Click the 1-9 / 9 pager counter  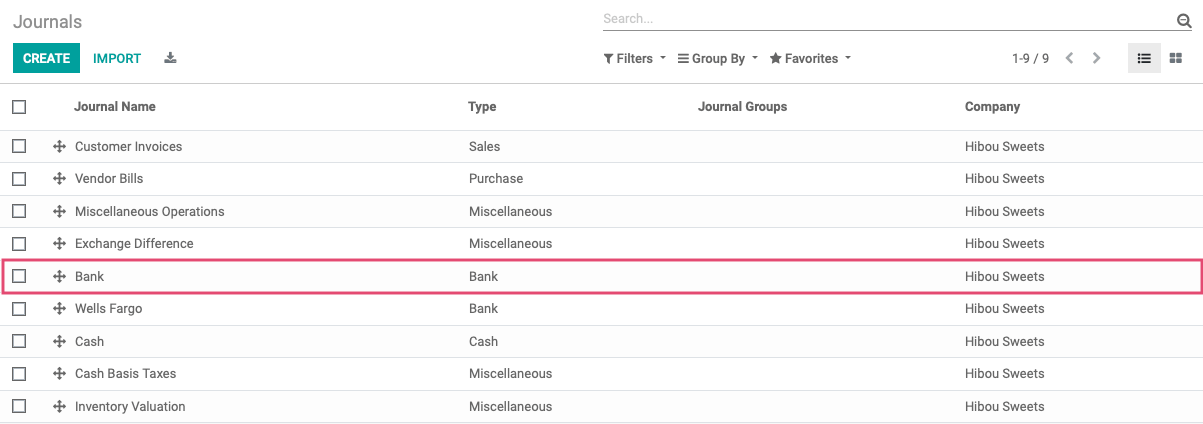[1030, 59]
